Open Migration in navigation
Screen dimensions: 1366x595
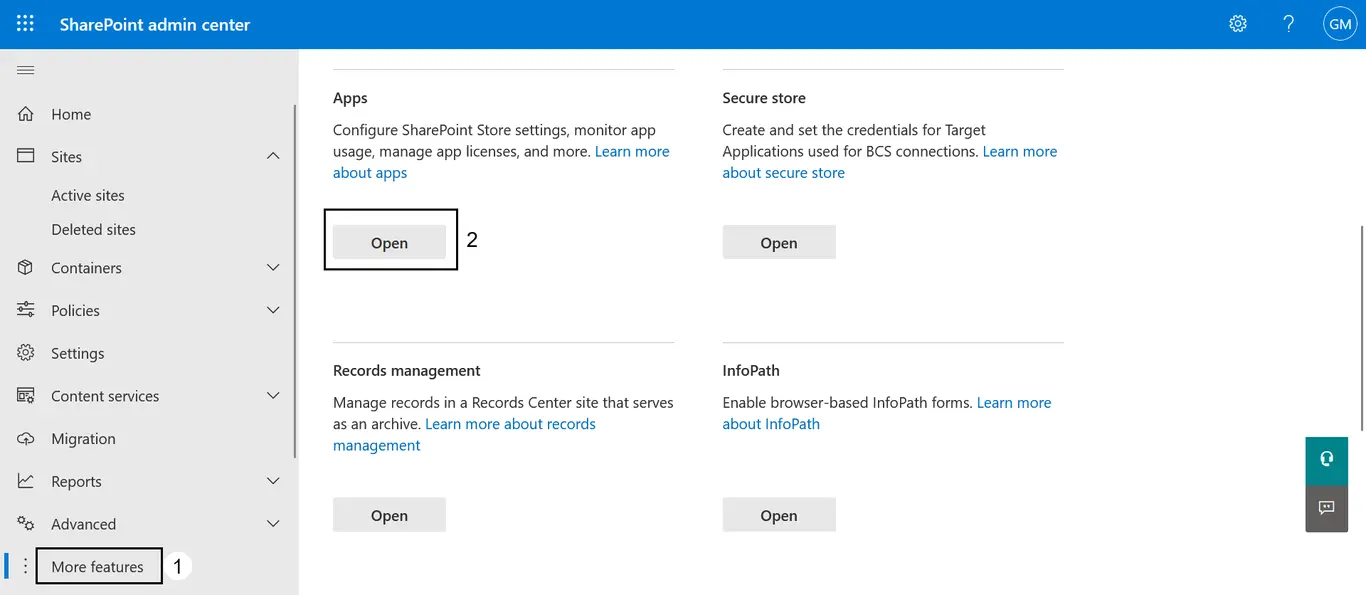coord(83,439)
